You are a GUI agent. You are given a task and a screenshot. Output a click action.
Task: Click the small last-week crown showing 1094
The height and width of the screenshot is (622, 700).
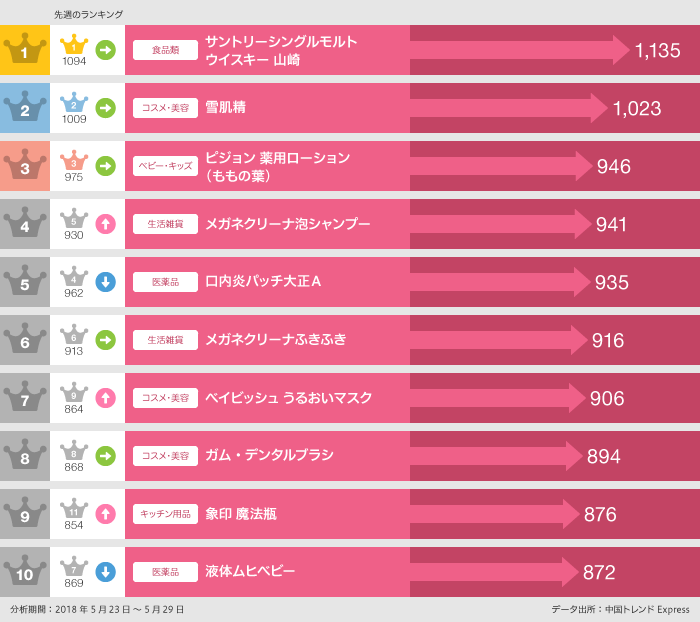coord(74,46)
